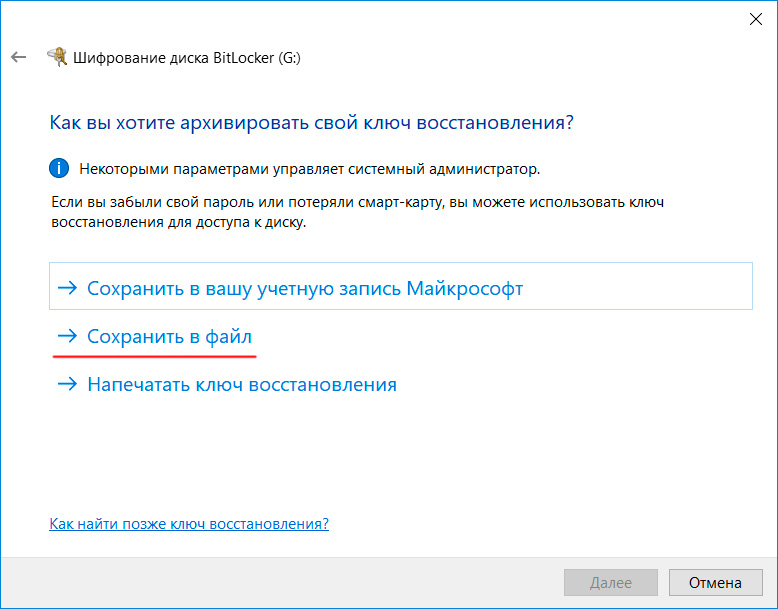Viewport: 778px width, 609px height.
Task: Click the arrow icon beside "Напечатать ключ восстановления"
Action: click(68, 384)
